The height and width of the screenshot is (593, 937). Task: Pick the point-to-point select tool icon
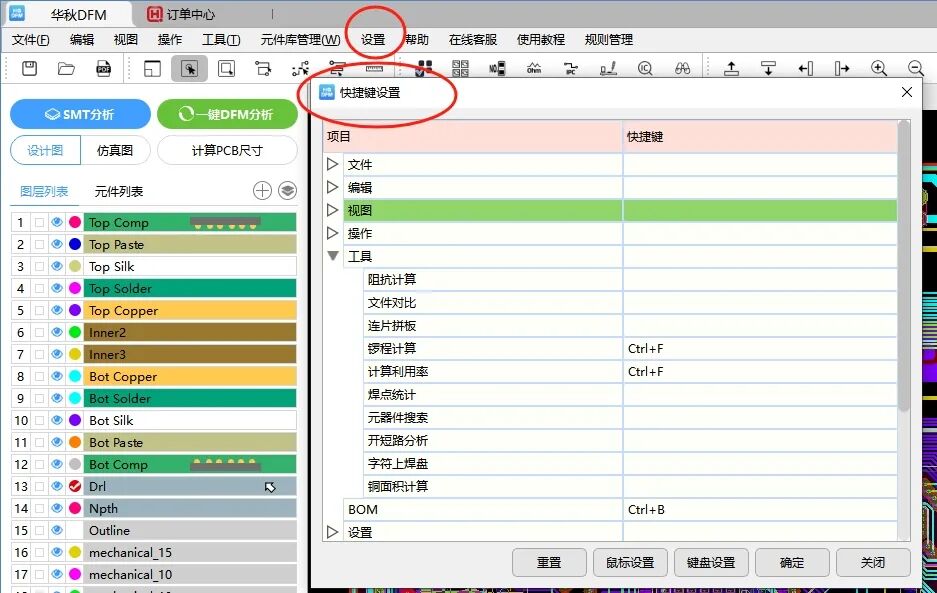pos(300,69)
